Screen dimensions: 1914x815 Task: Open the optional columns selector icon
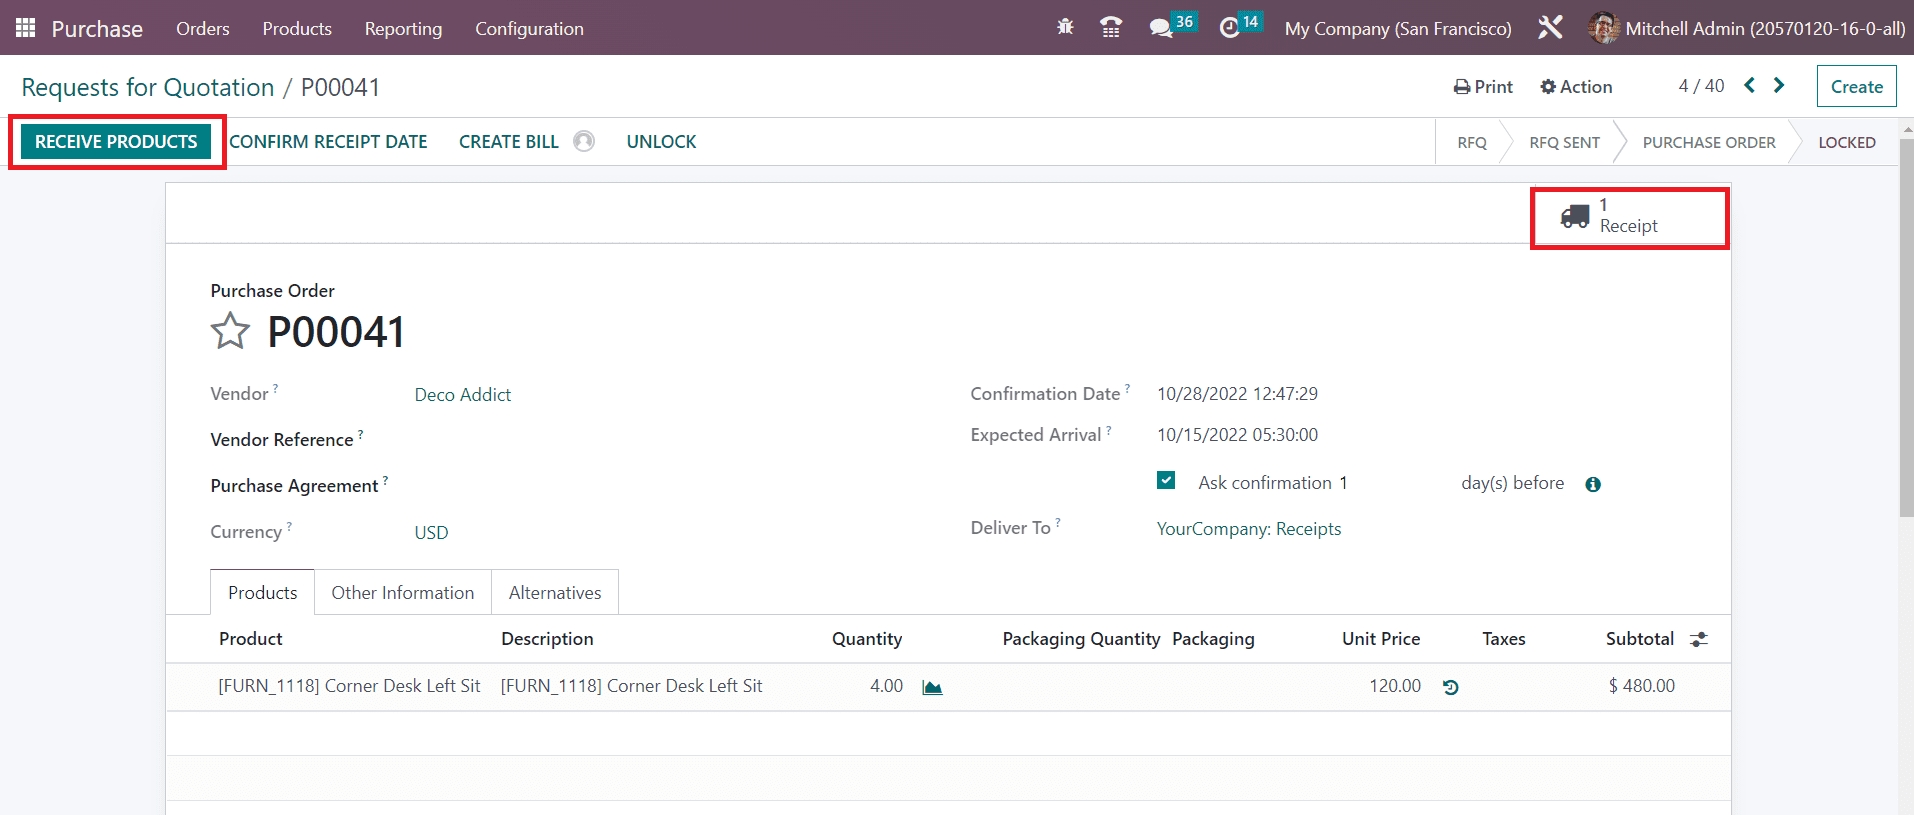(1698, 639)
